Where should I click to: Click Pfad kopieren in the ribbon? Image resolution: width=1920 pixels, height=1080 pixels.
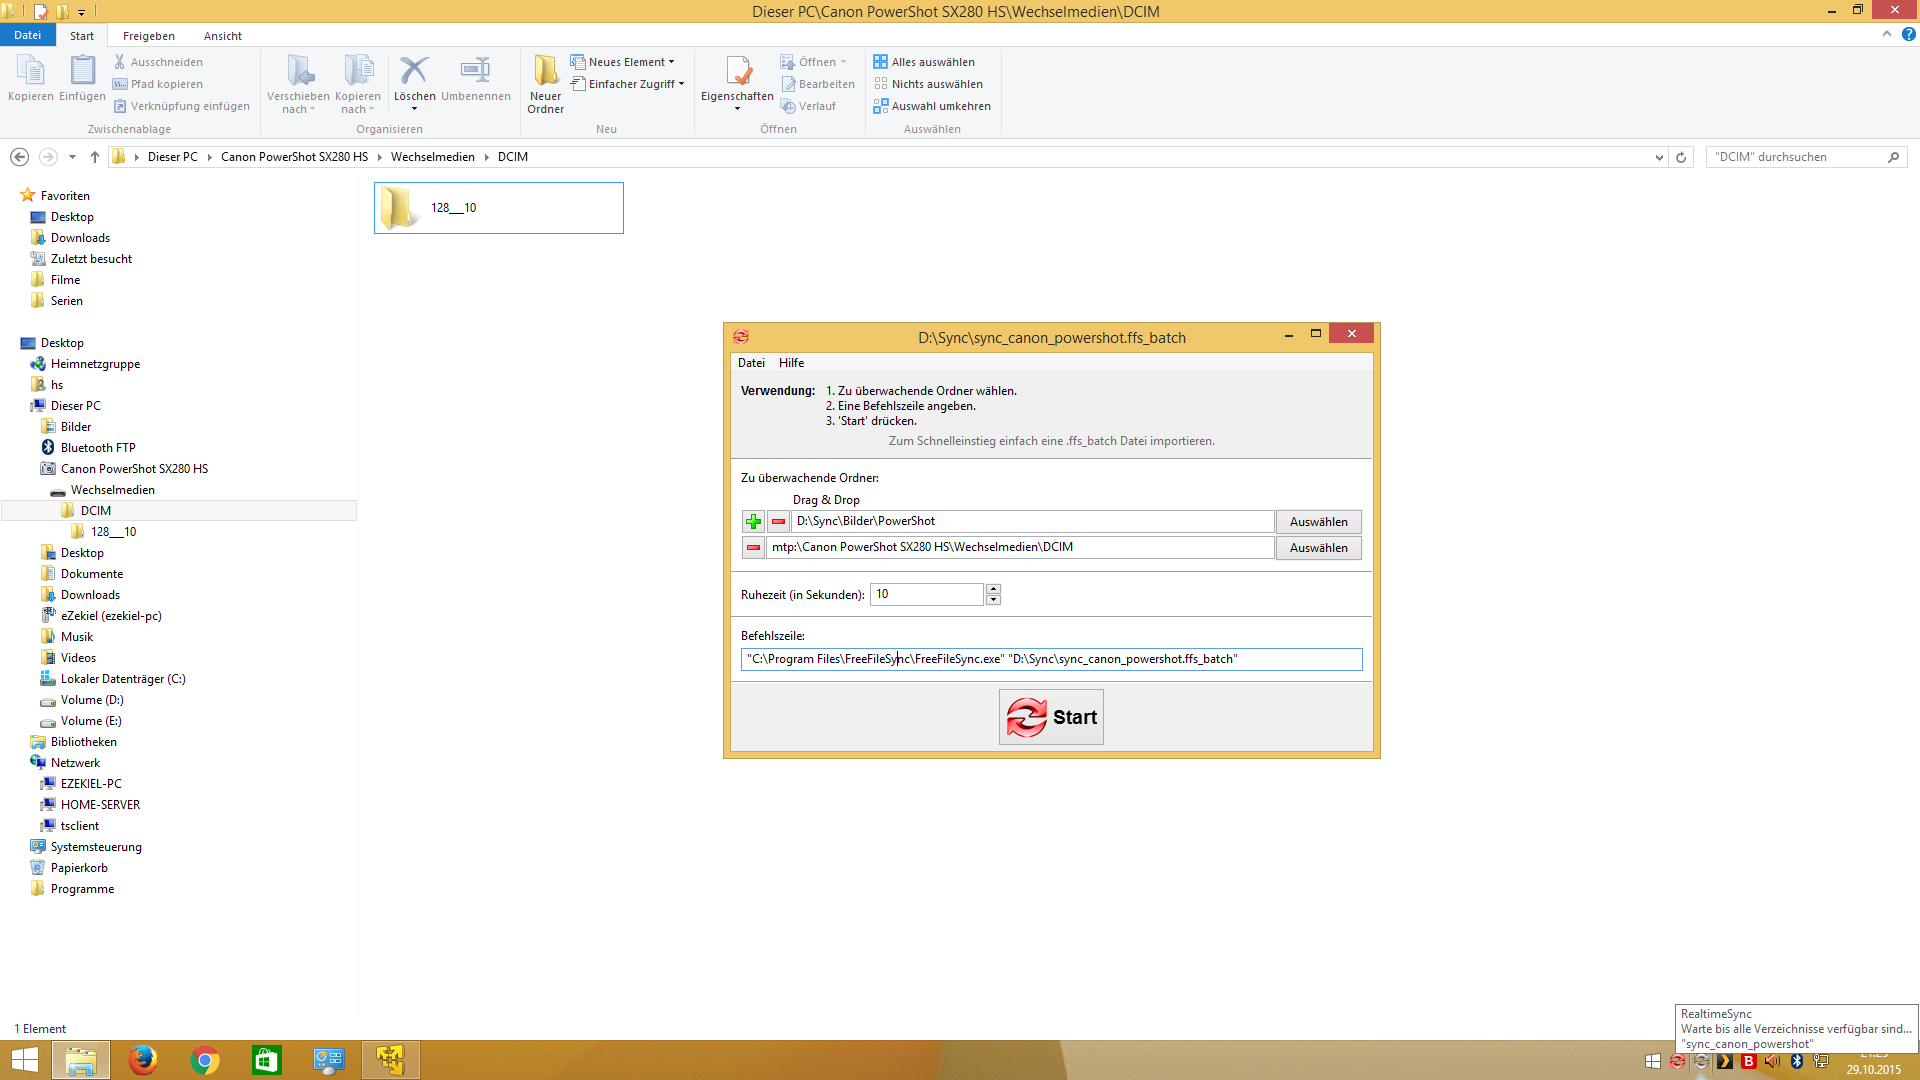click(x=158, y=84)
